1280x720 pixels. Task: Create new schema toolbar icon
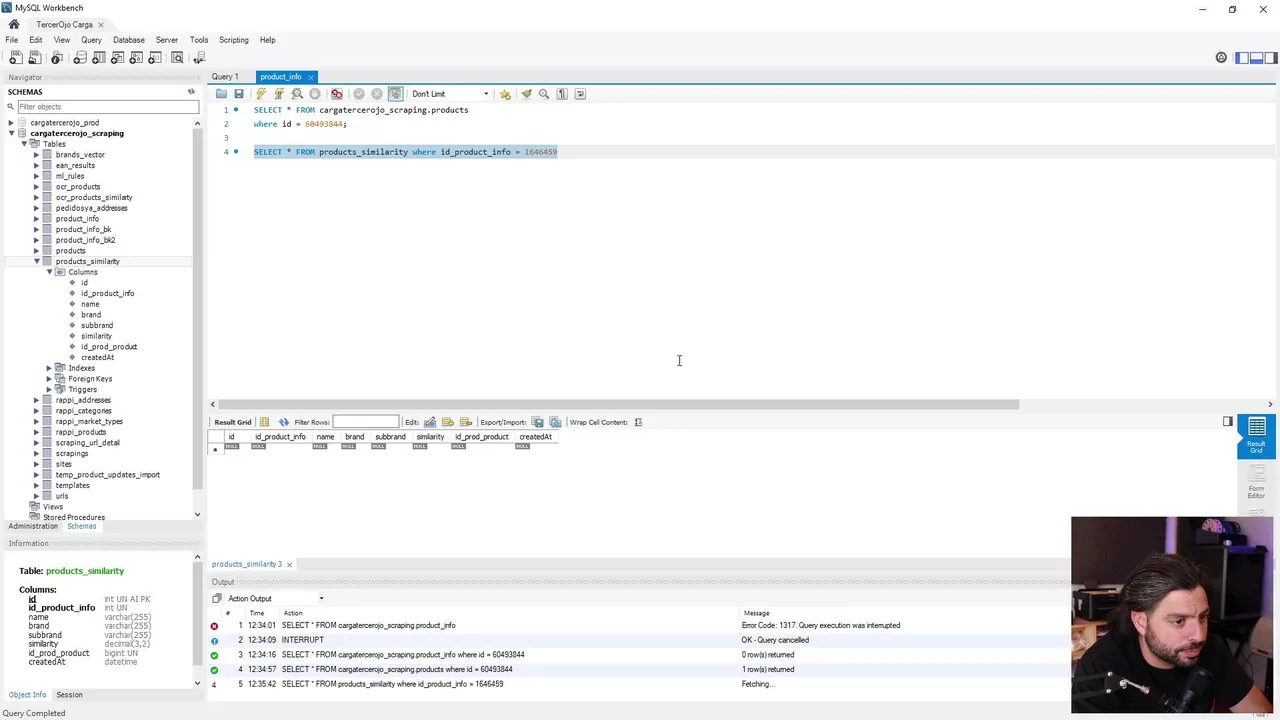[80, 58]
